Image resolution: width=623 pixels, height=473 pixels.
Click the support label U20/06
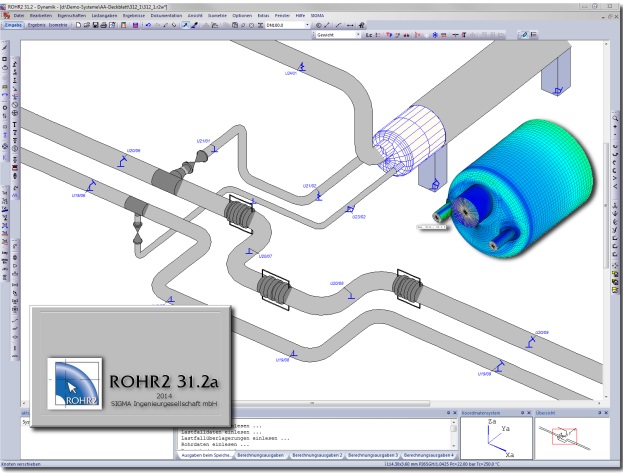pyautogui.click(x=134, y=151)
